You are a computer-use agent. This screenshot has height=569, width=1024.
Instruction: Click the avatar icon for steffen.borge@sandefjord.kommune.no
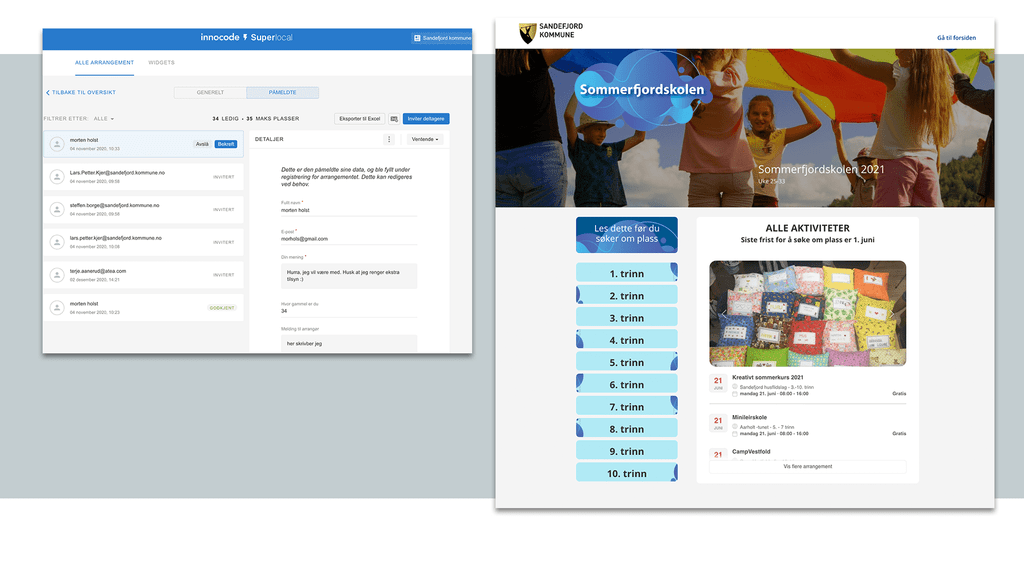point(57,209)
